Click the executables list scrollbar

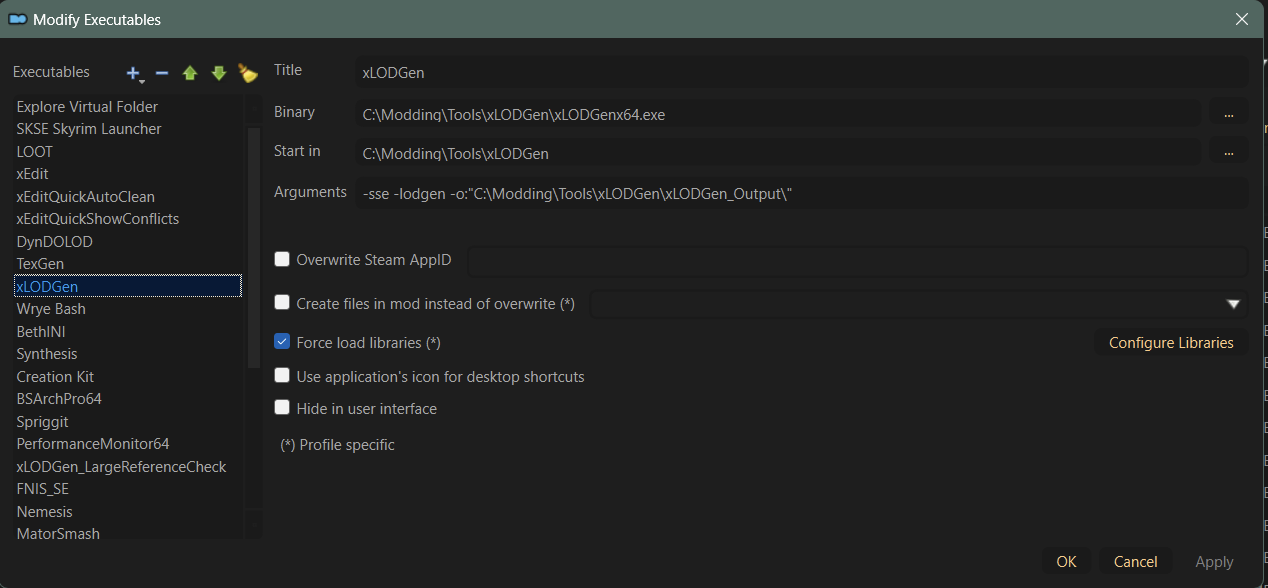(x=253, y=250)
